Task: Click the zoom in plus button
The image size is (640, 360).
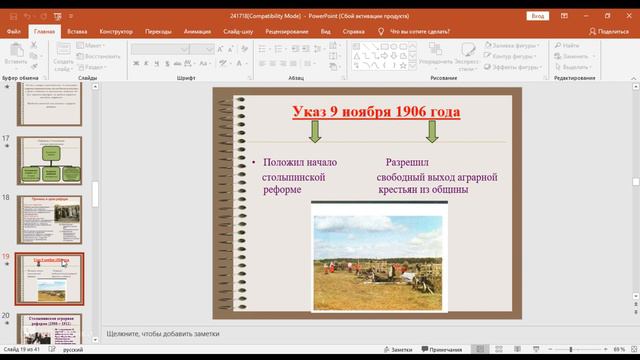Action: pos(605,349)
